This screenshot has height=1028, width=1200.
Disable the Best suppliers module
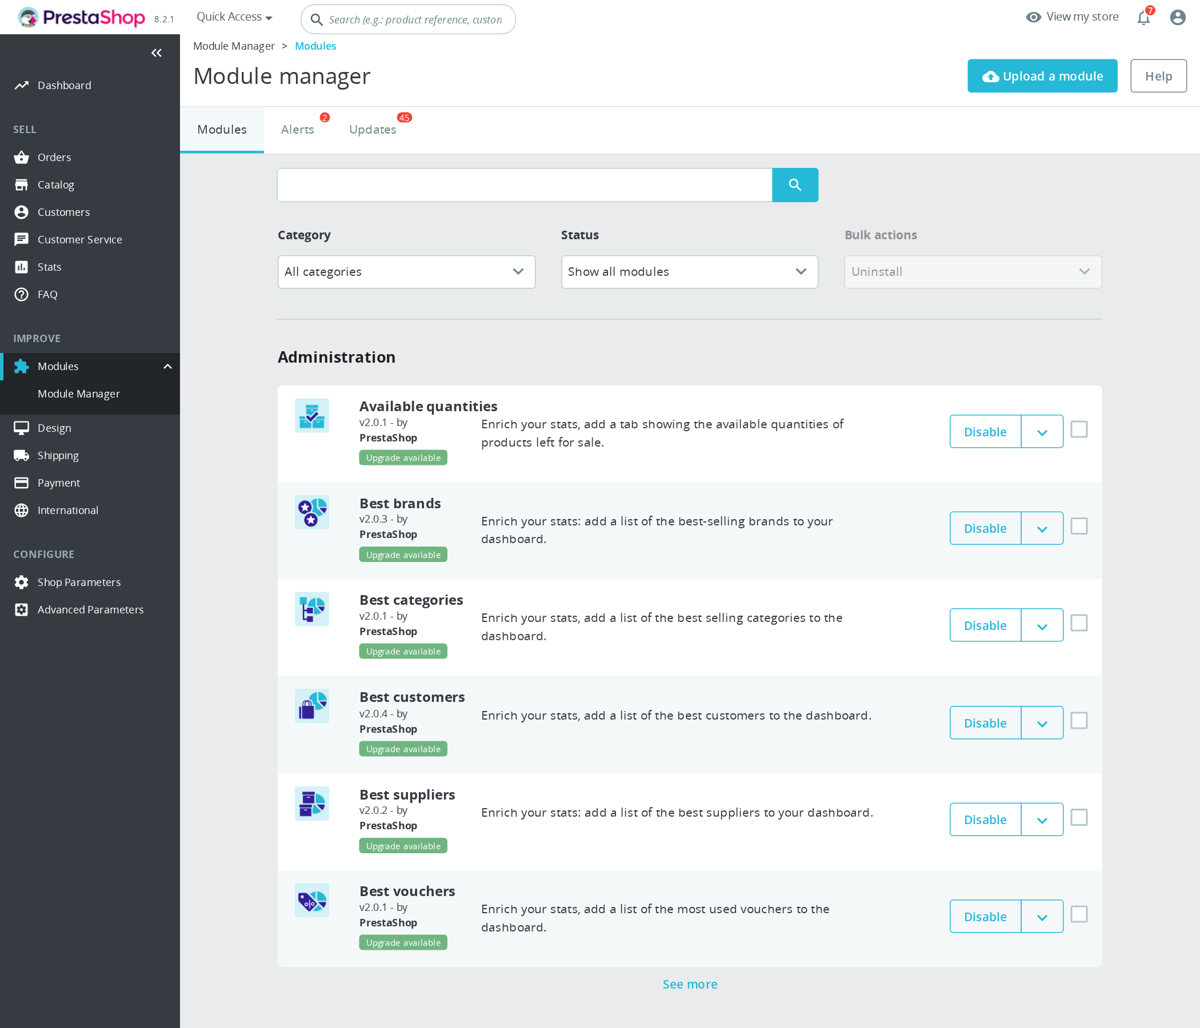[985, 820]
